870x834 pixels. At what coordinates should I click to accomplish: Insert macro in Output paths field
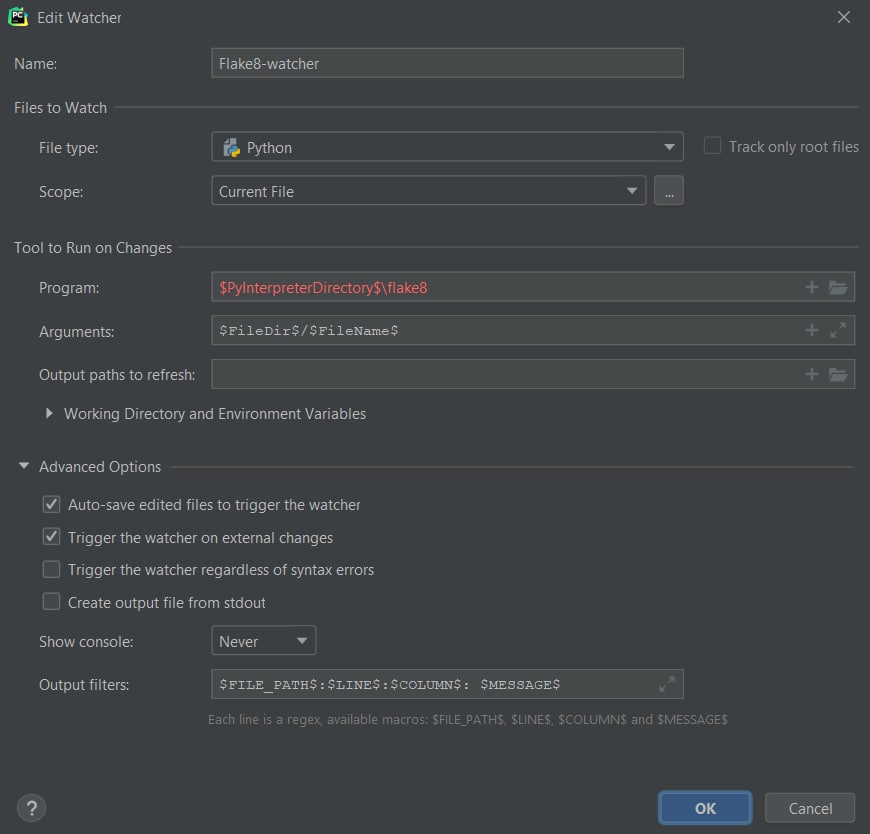click(811, 374)
